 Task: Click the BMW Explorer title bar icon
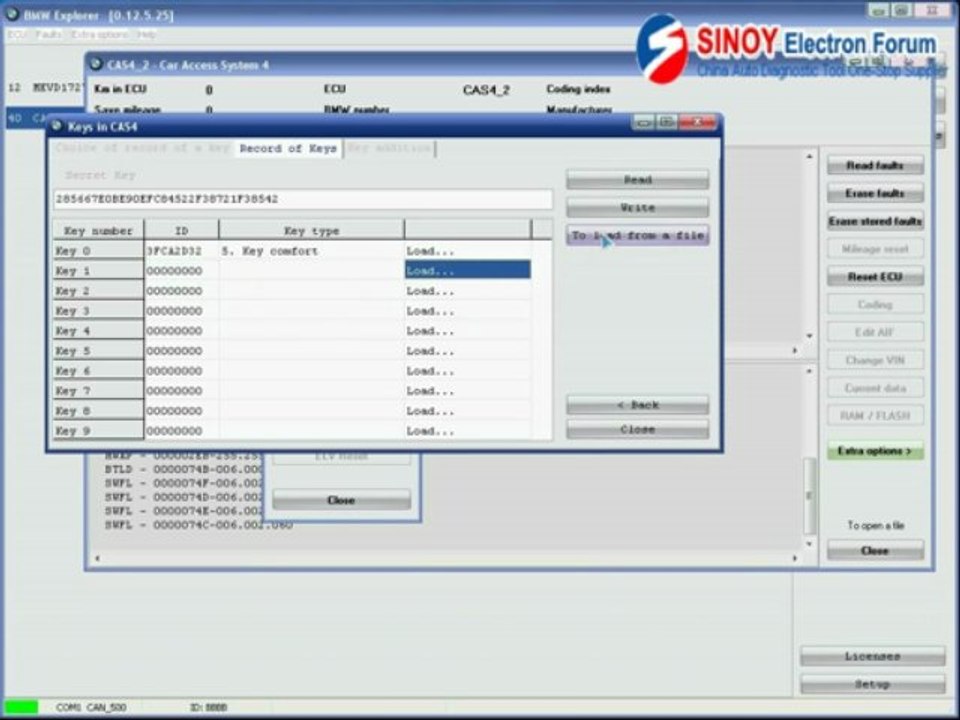[12, 13]
